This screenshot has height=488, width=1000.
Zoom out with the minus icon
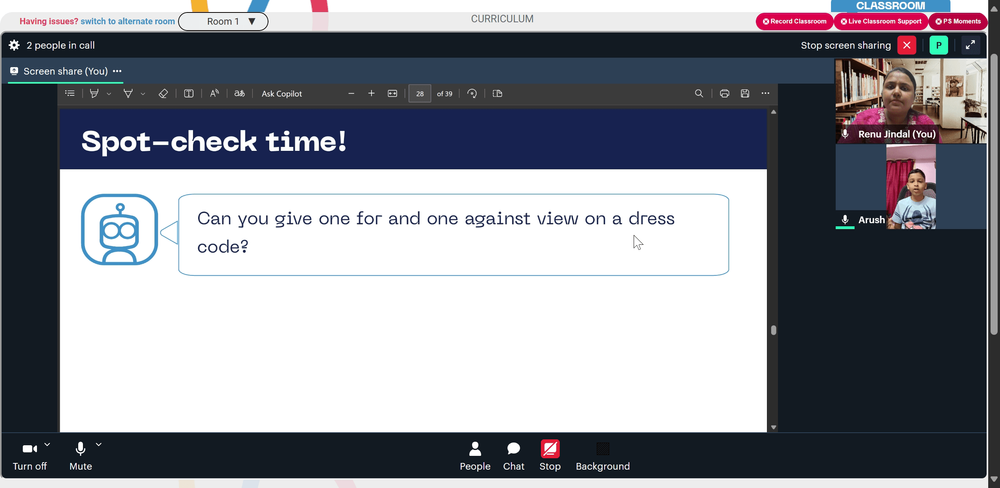(351, 94)
